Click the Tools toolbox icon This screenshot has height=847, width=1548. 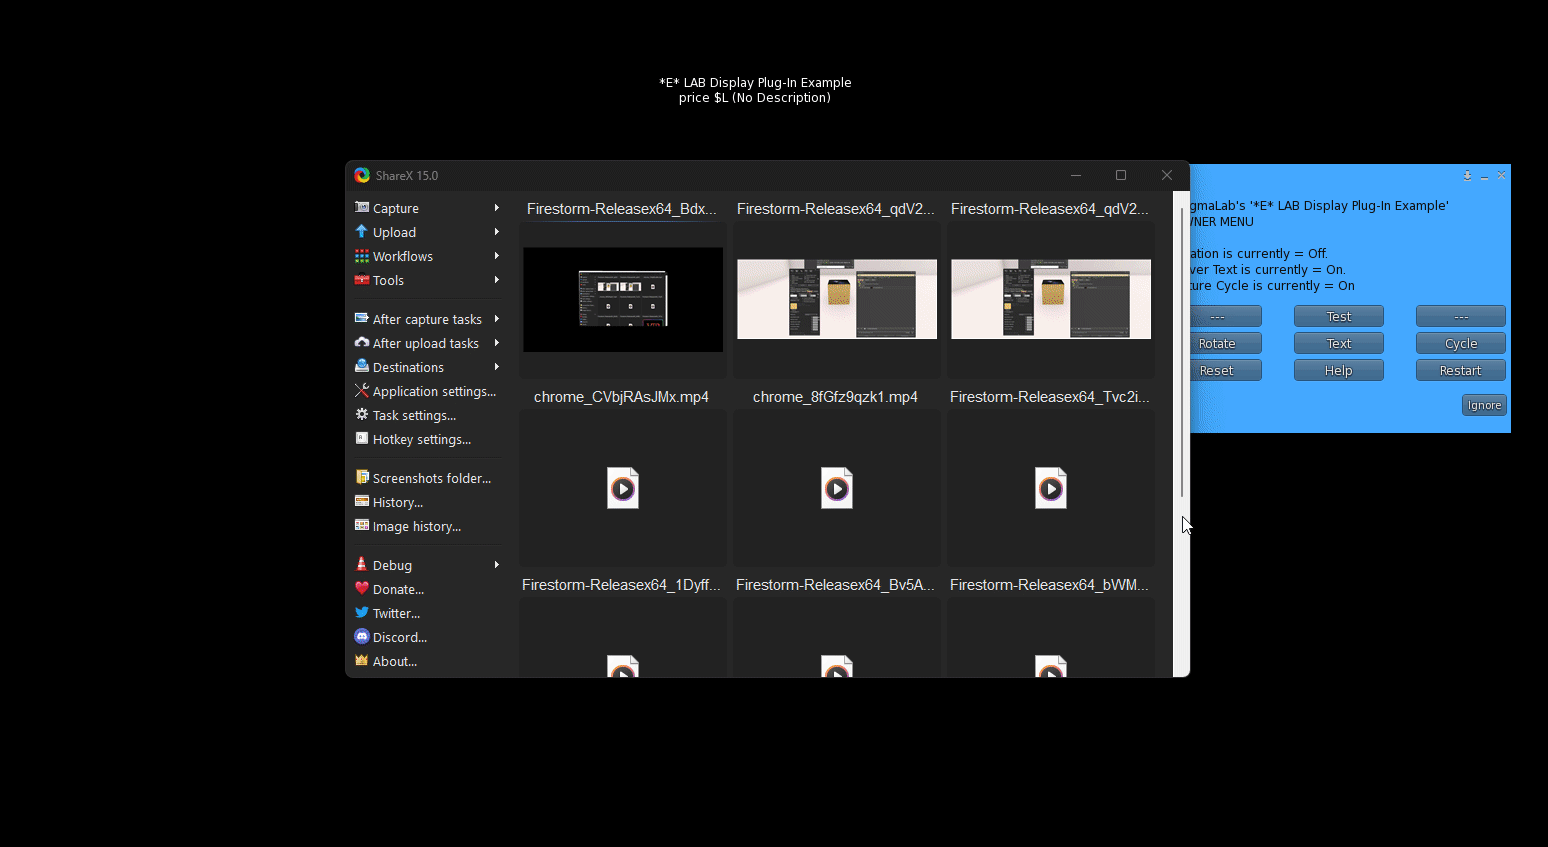[362, 280]
